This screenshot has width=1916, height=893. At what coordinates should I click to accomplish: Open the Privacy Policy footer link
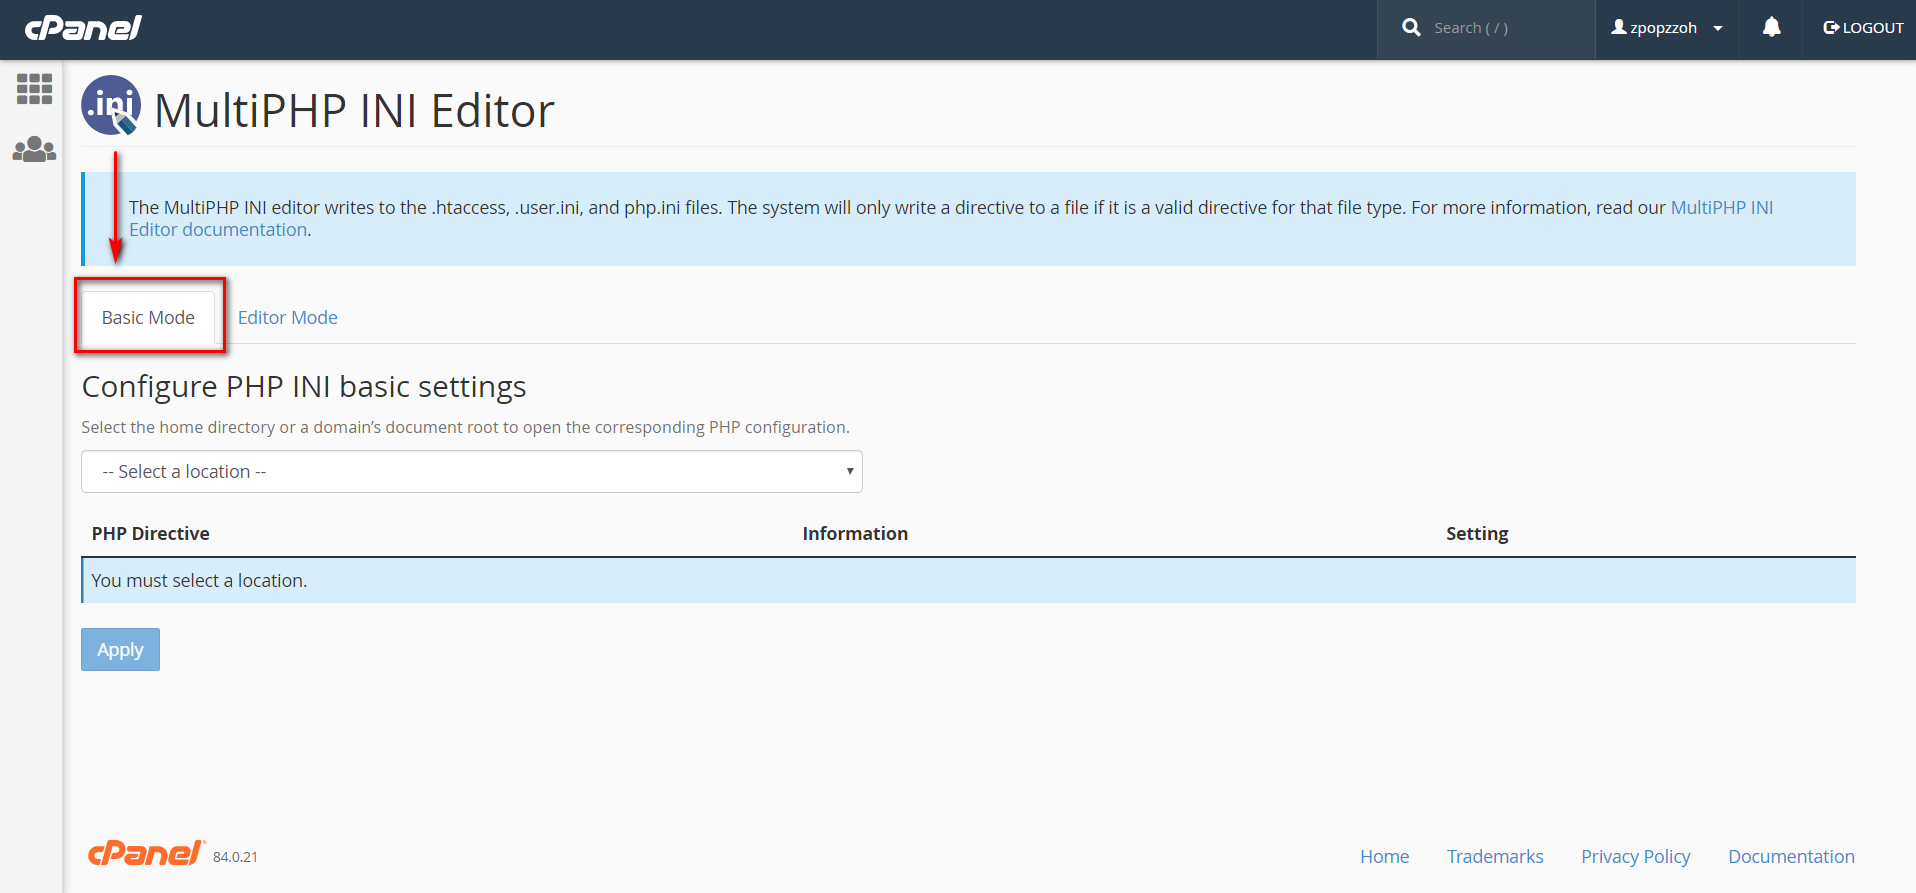(x=1635, y=857)
